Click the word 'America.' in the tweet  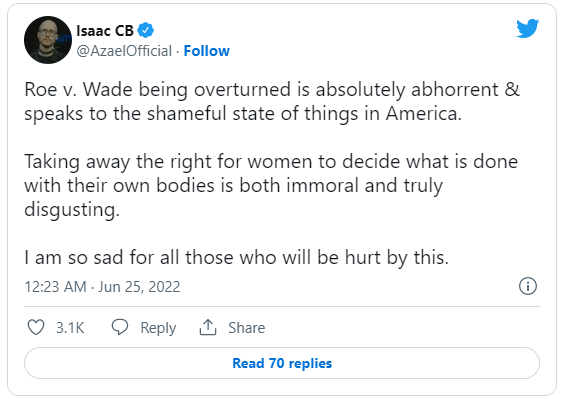(424, 113)
